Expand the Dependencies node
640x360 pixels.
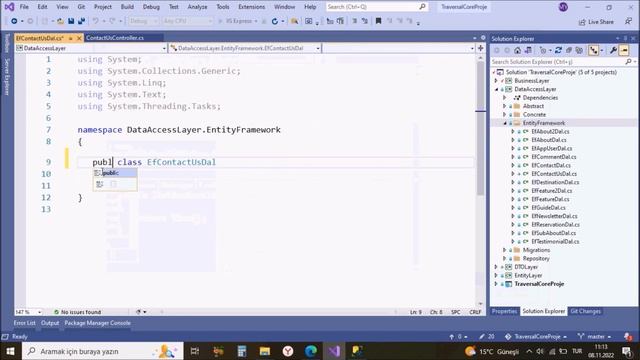(505, 98)
